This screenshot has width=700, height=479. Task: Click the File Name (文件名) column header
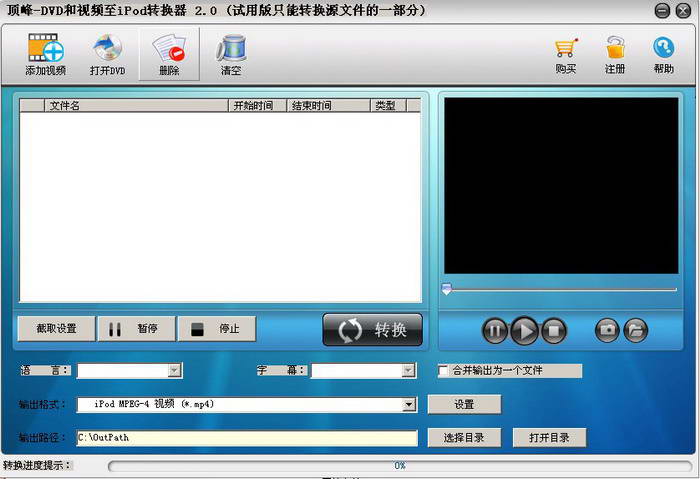136,105
